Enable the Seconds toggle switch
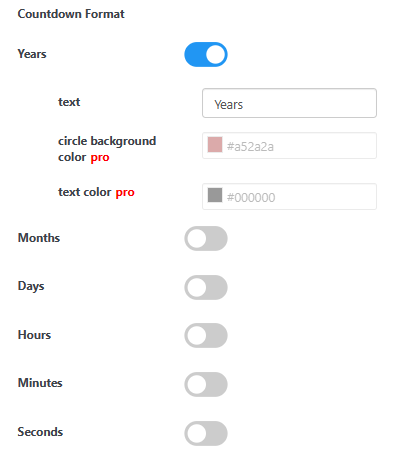Viewport: 397px width, 454px height. click(206, 433)
